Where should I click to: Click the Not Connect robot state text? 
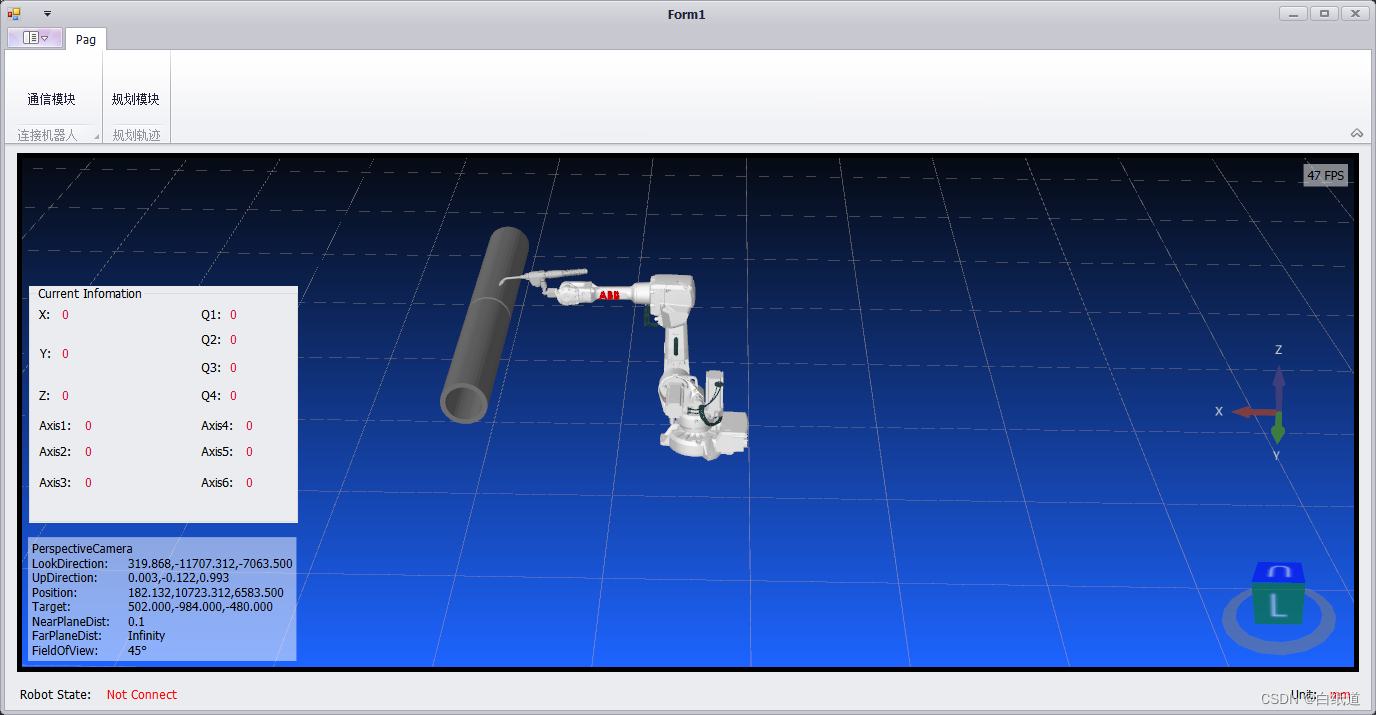(142, 695)
